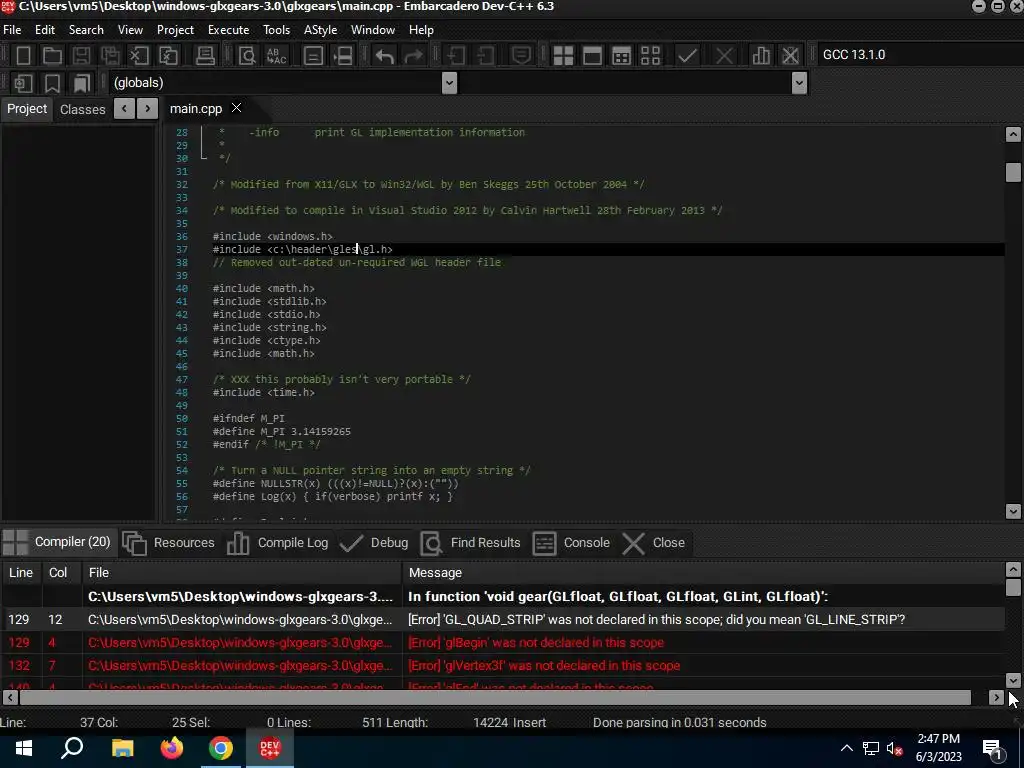This screenshot has width=1024, height=768.
Task: Open Windows Start menu
Action: point(24,748)
